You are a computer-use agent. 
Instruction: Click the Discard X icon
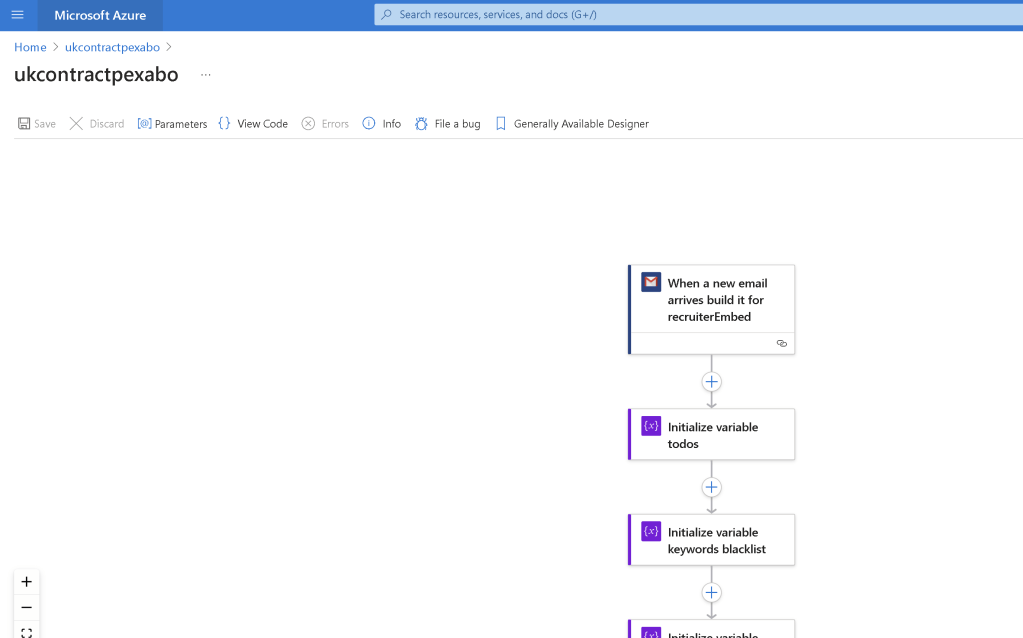(76, 123)
